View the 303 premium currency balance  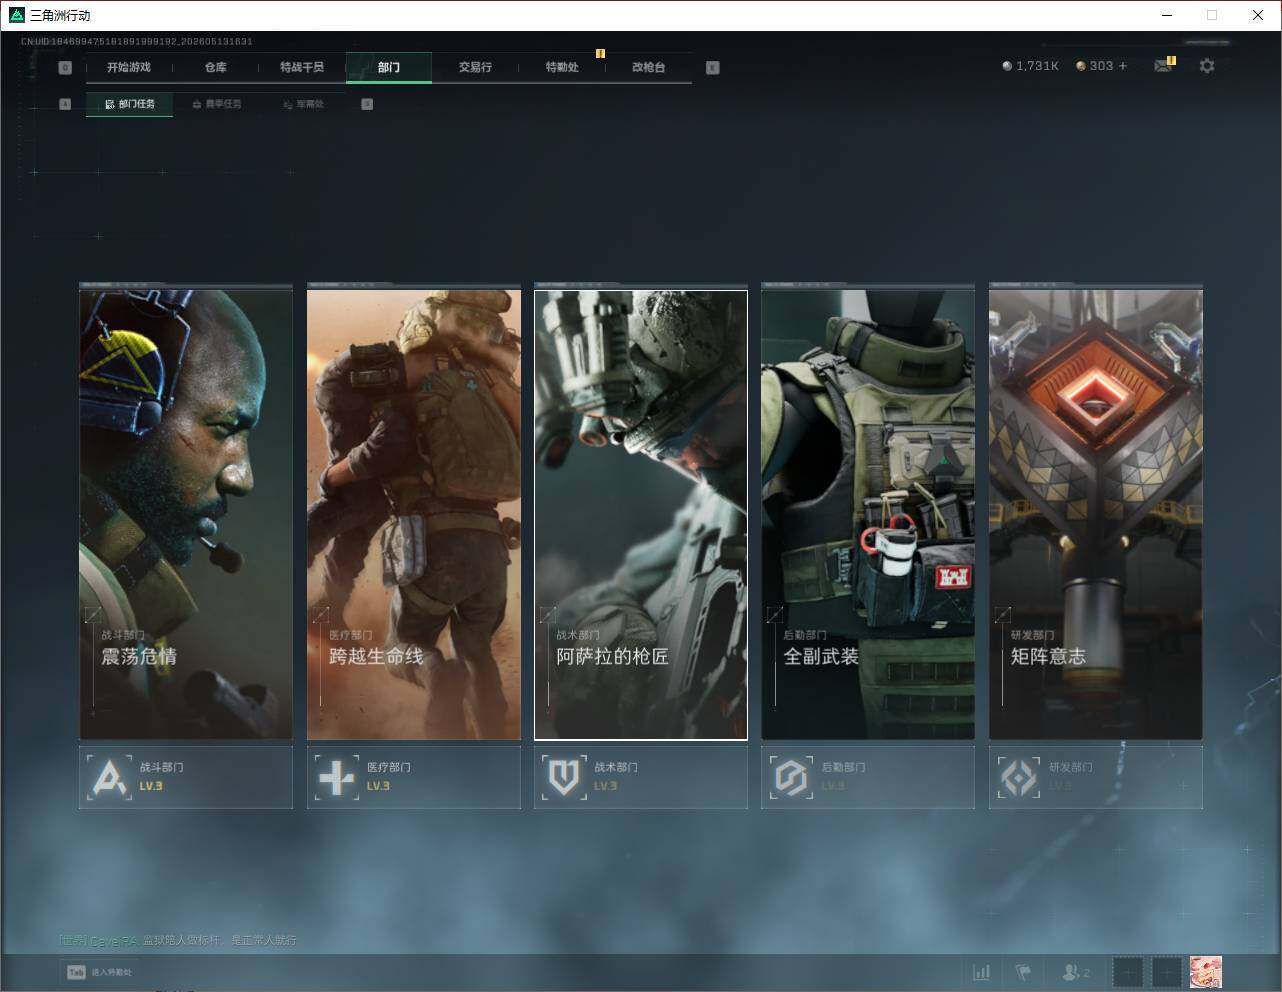(x=1101, y=66)
